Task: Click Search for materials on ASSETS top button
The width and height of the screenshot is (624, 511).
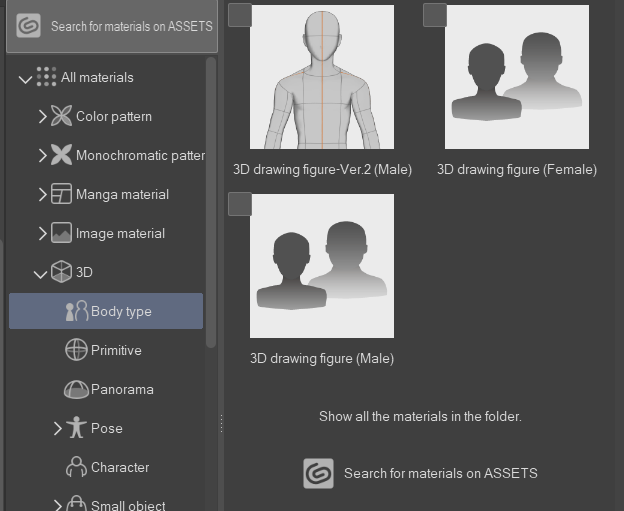Action: click(112, 26)
